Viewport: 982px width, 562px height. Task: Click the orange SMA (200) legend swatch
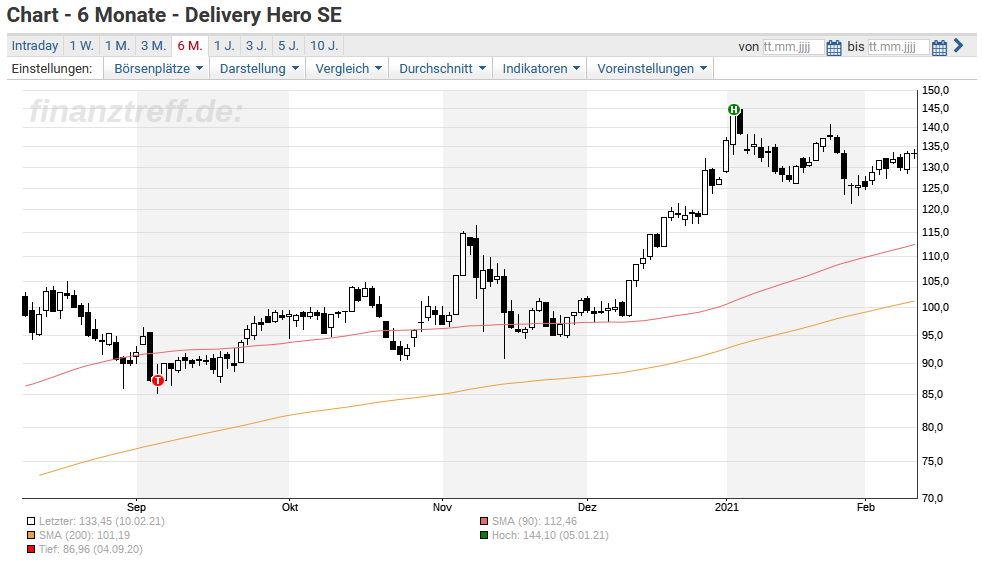coord(31,535)
